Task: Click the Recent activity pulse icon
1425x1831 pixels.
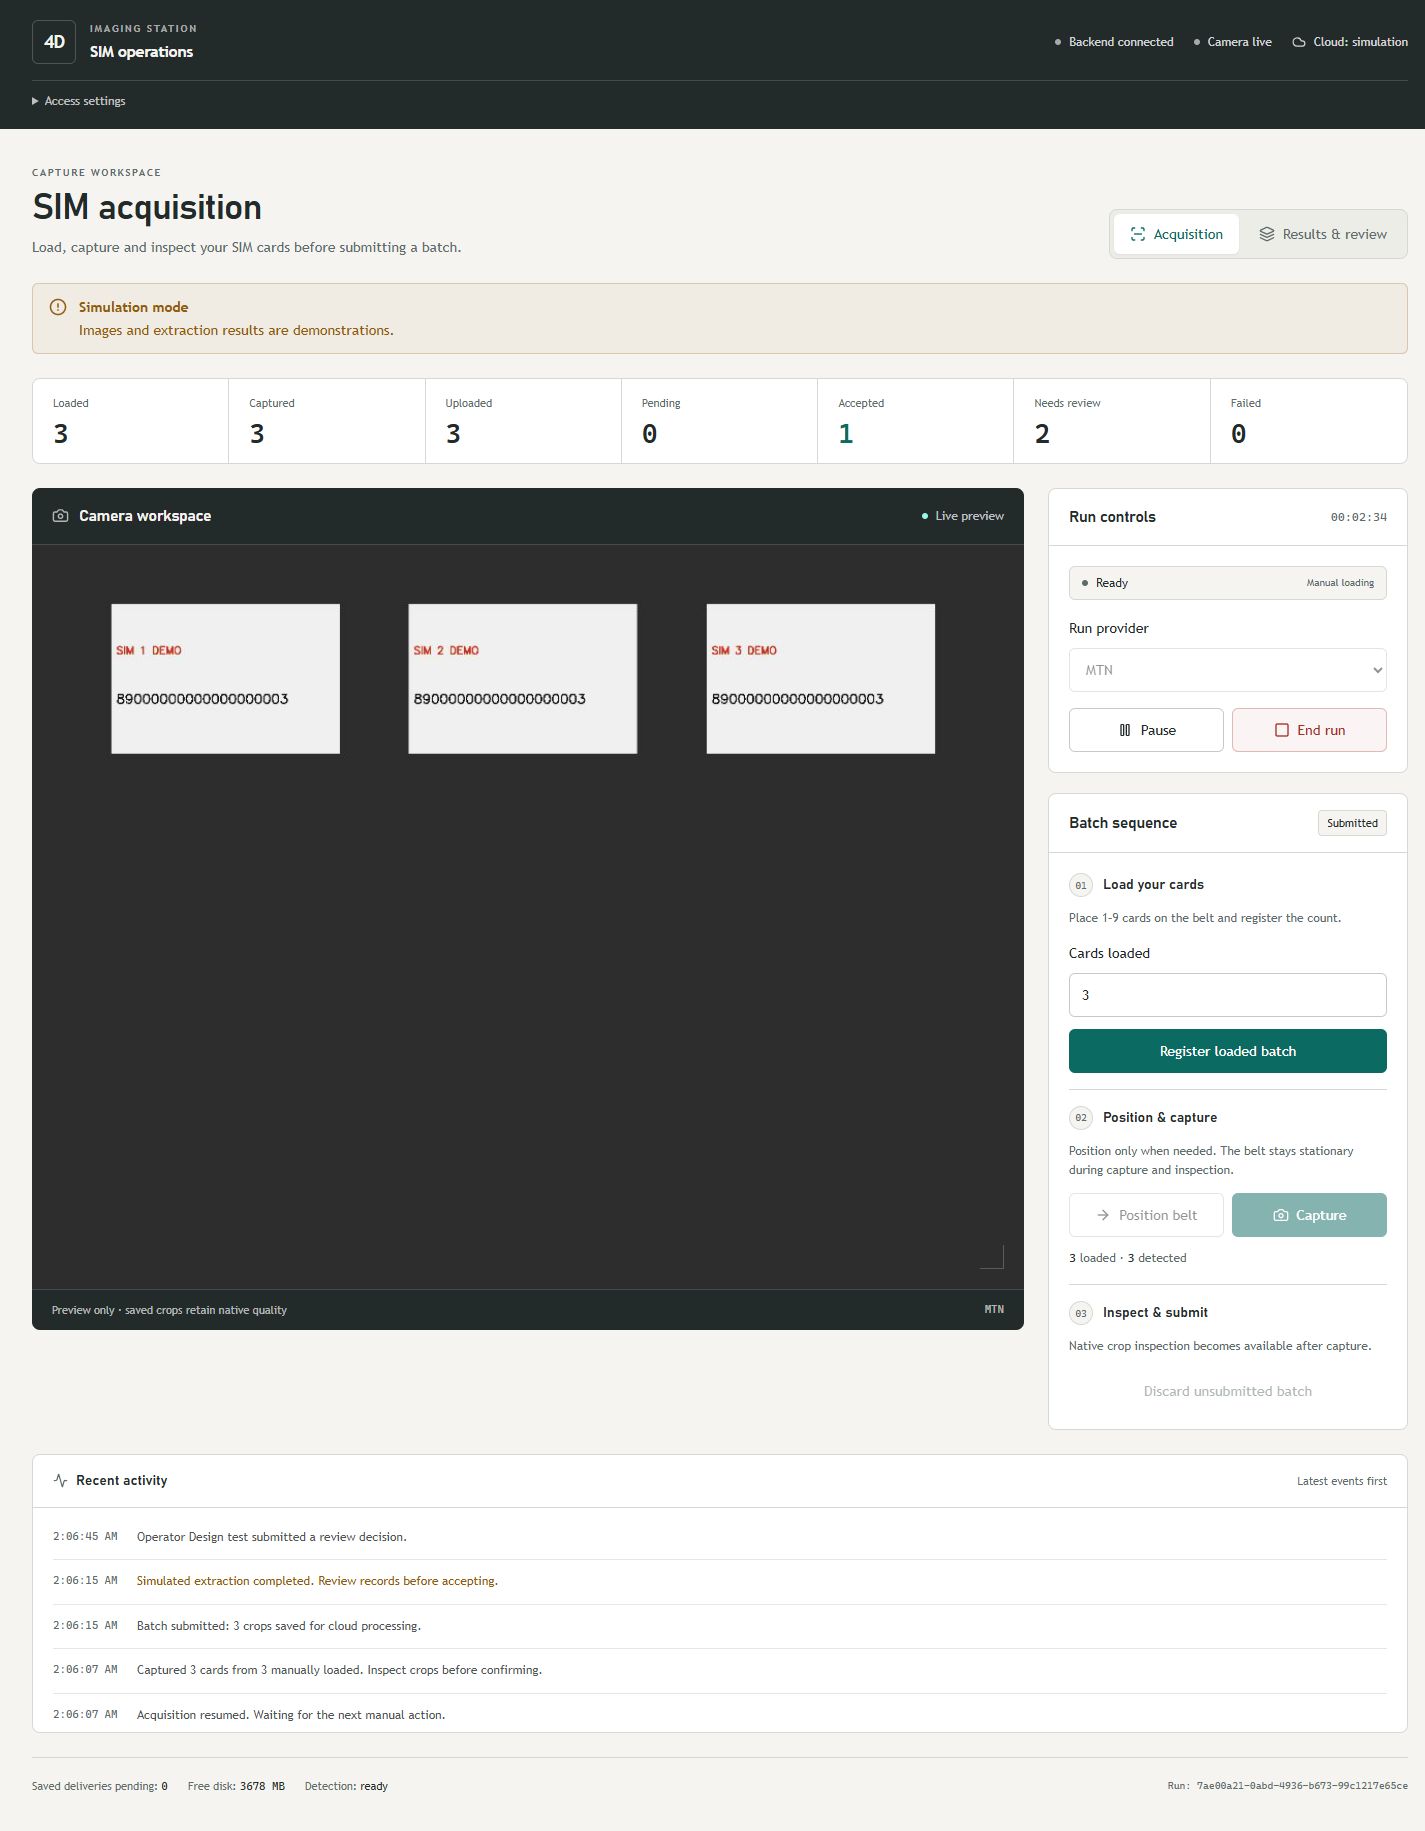Action: tap(61, 1480)
